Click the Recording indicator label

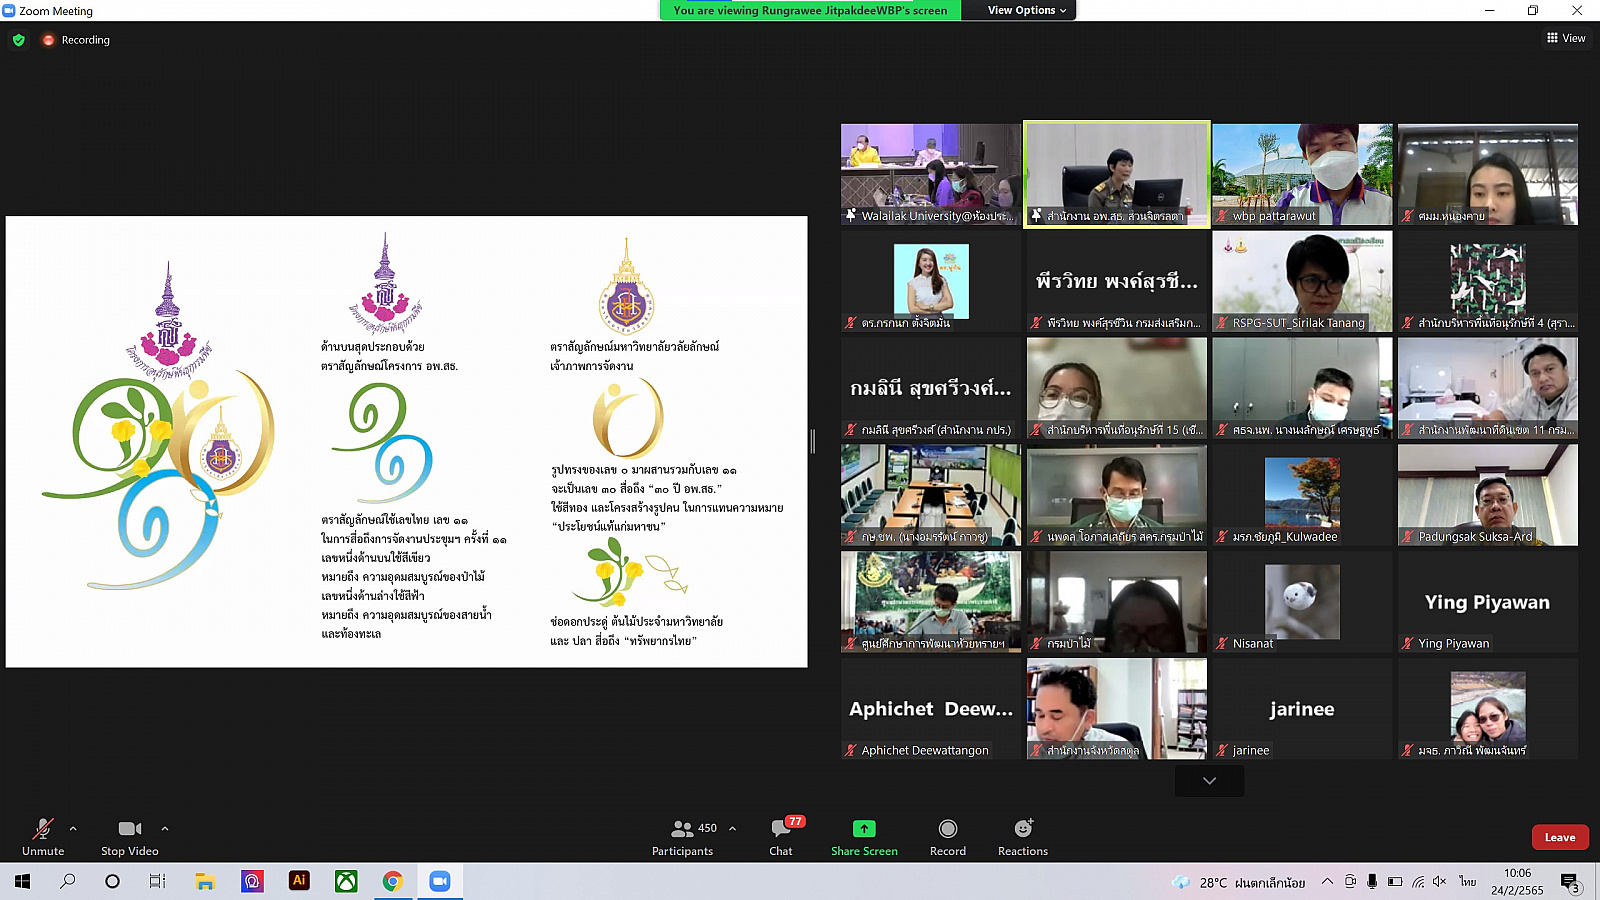click(85, 40)
